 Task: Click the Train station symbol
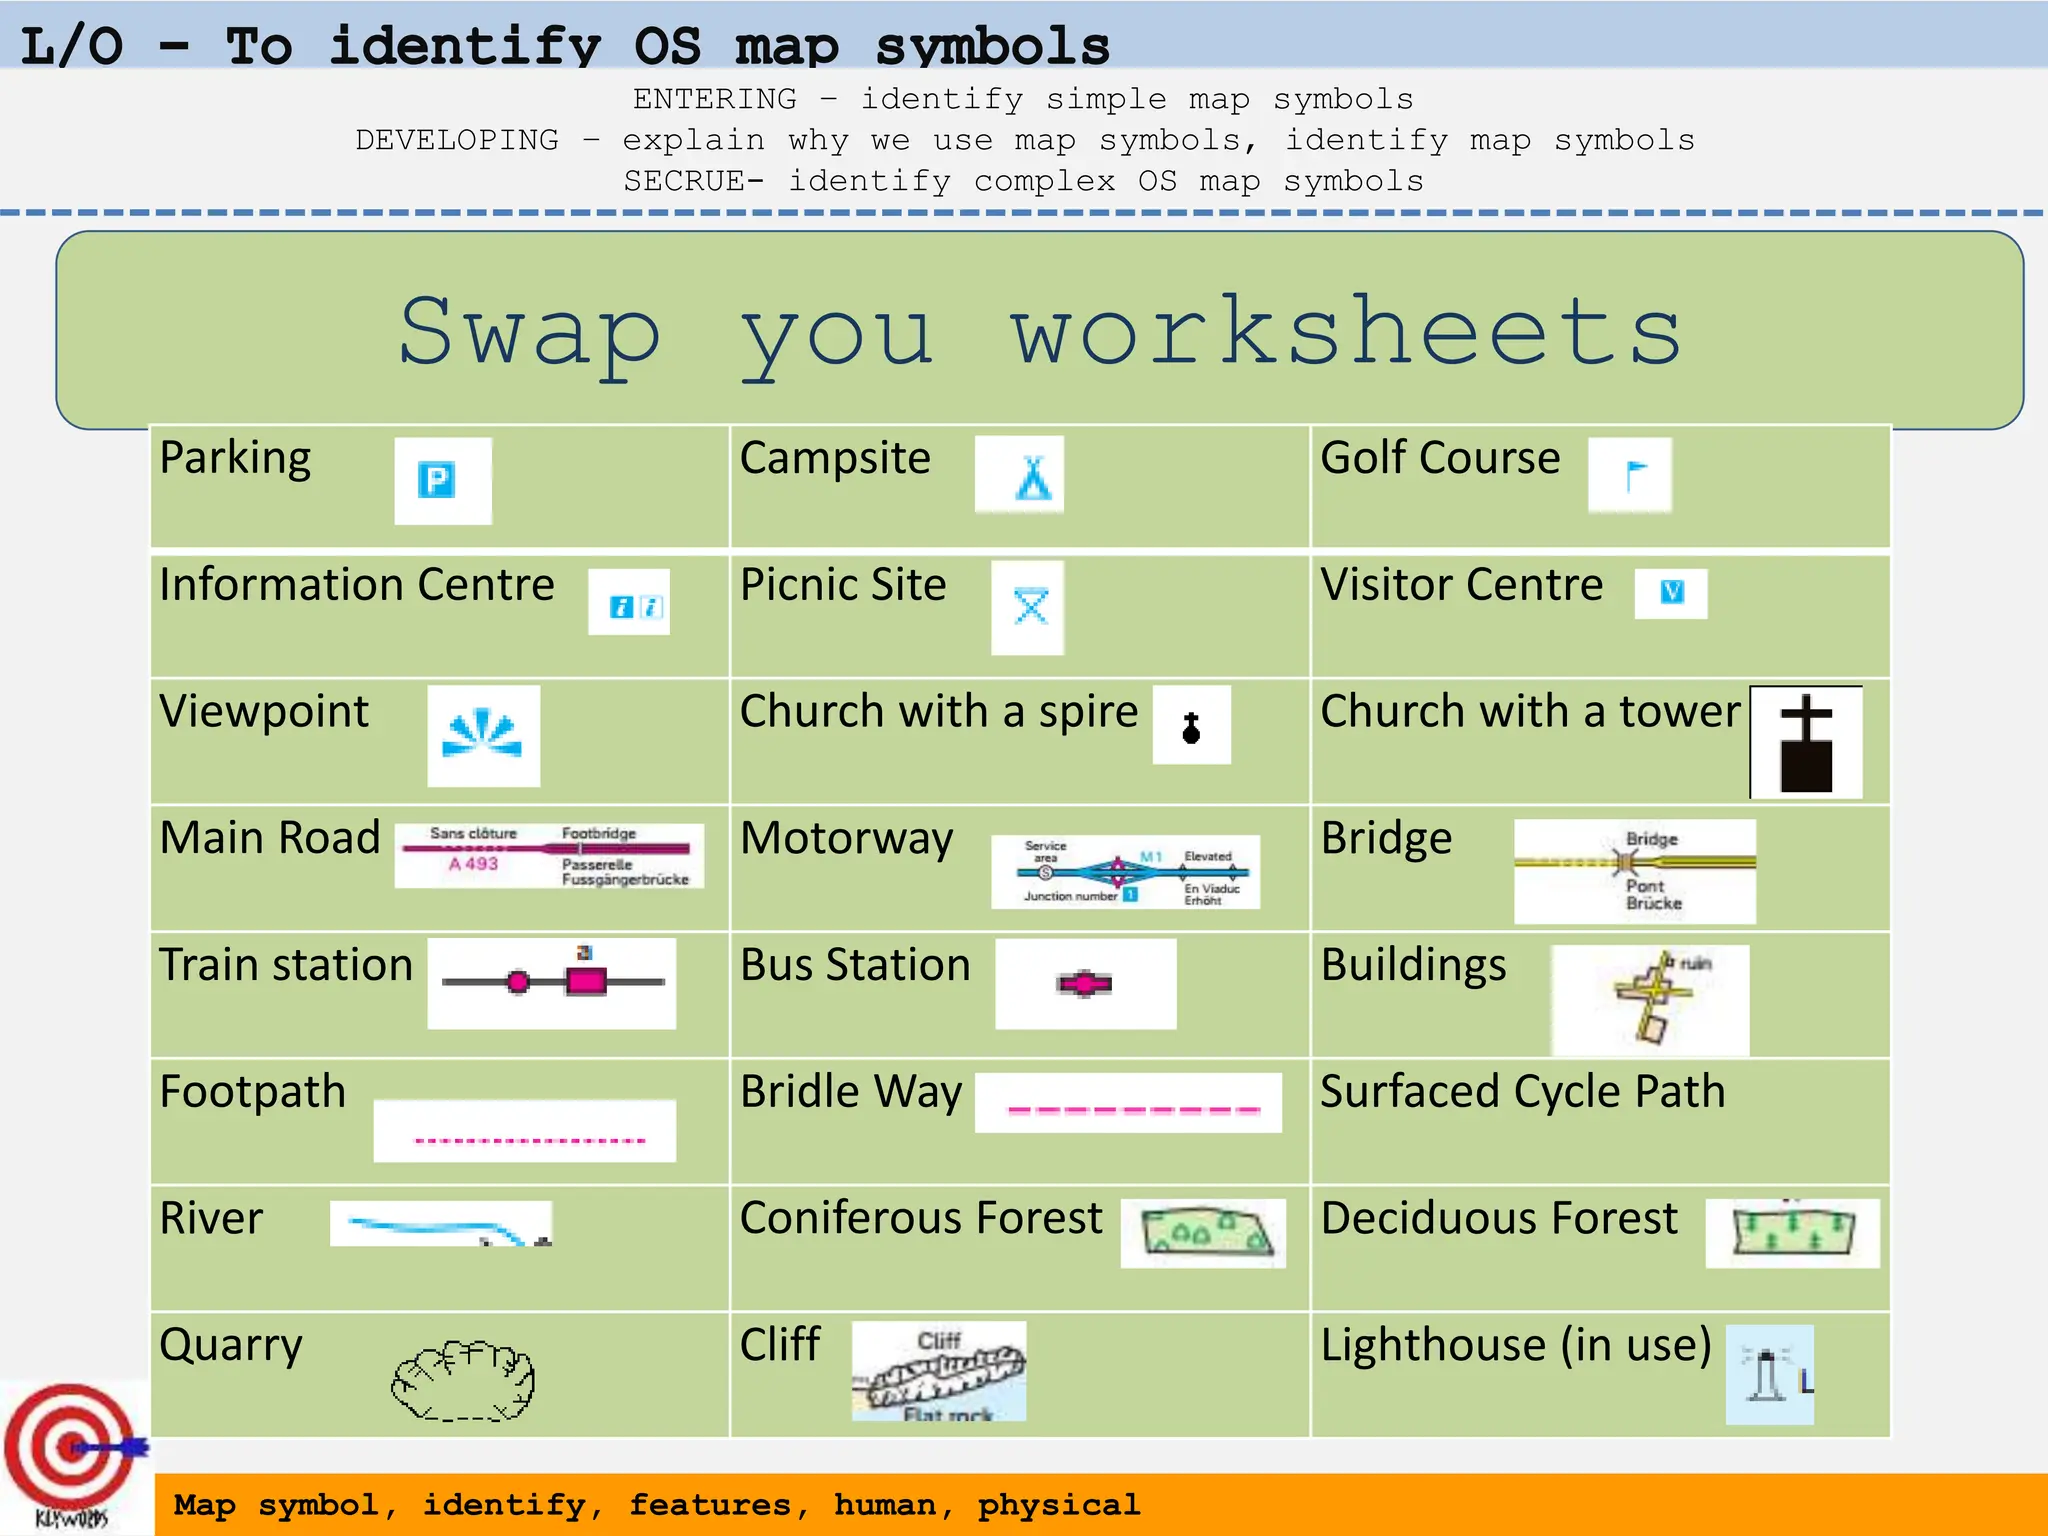[552, 983]
